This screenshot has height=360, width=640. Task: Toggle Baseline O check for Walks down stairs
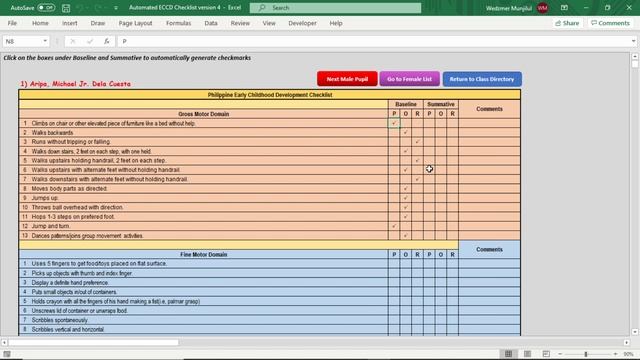click(405, 151)
